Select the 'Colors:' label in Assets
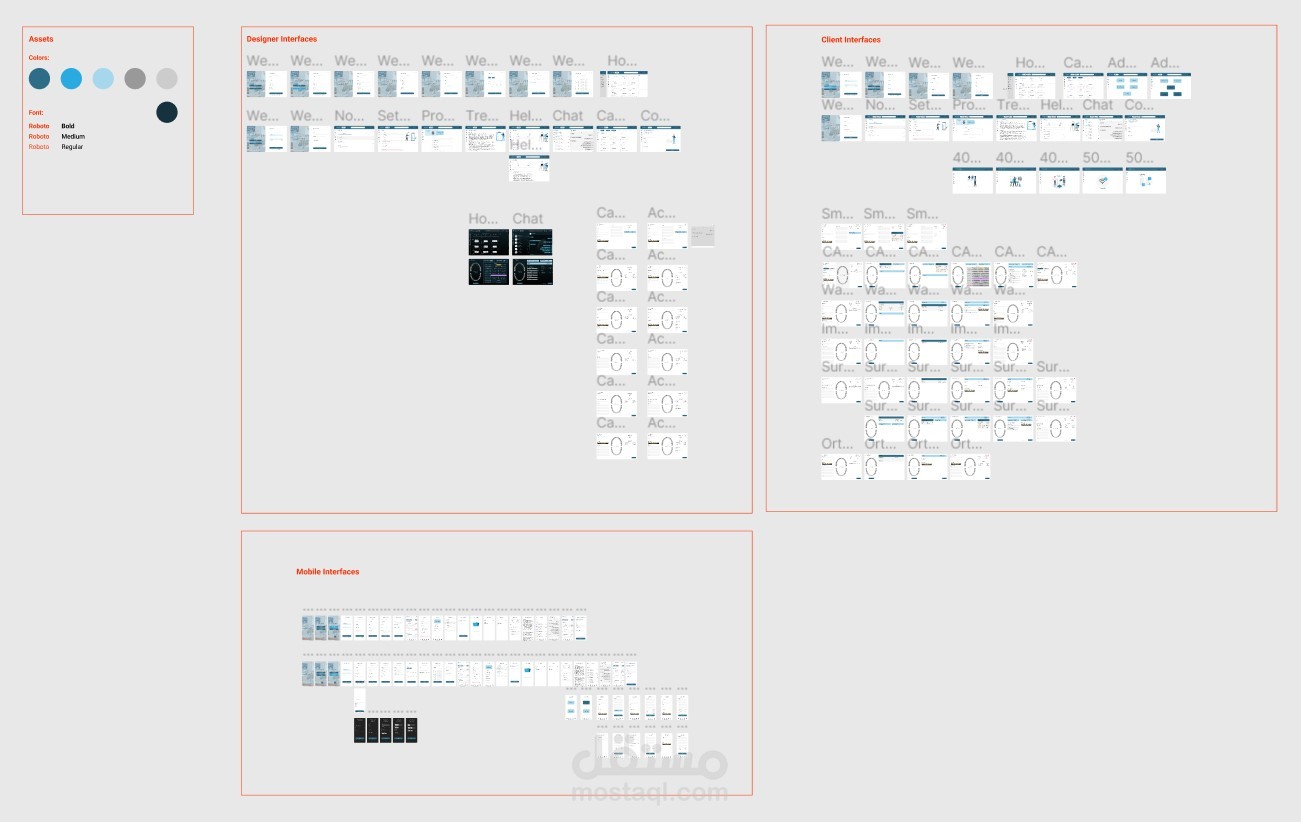 (39, 58)
